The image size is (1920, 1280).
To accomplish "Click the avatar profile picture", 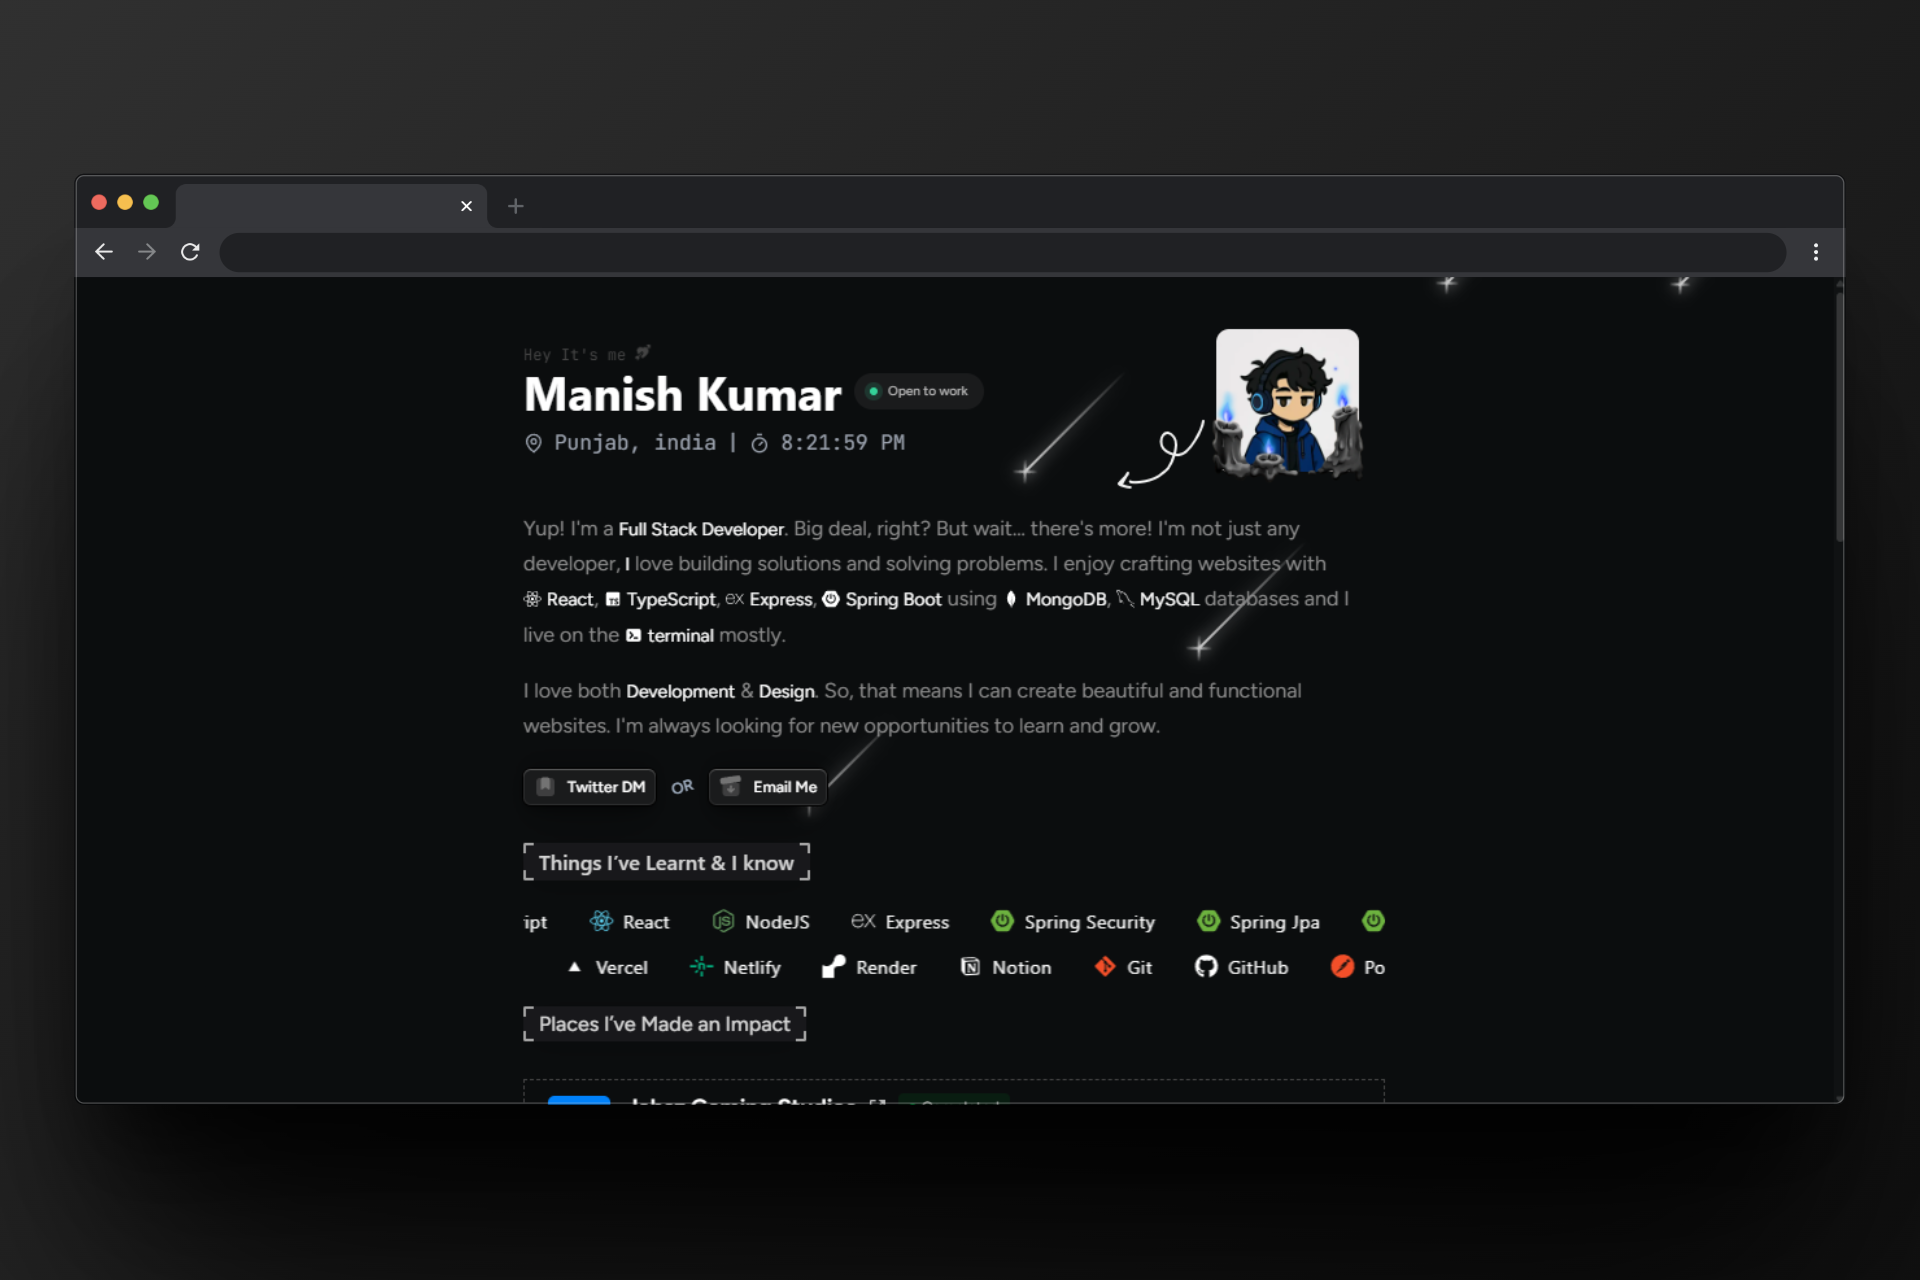I will (1287, 402).
